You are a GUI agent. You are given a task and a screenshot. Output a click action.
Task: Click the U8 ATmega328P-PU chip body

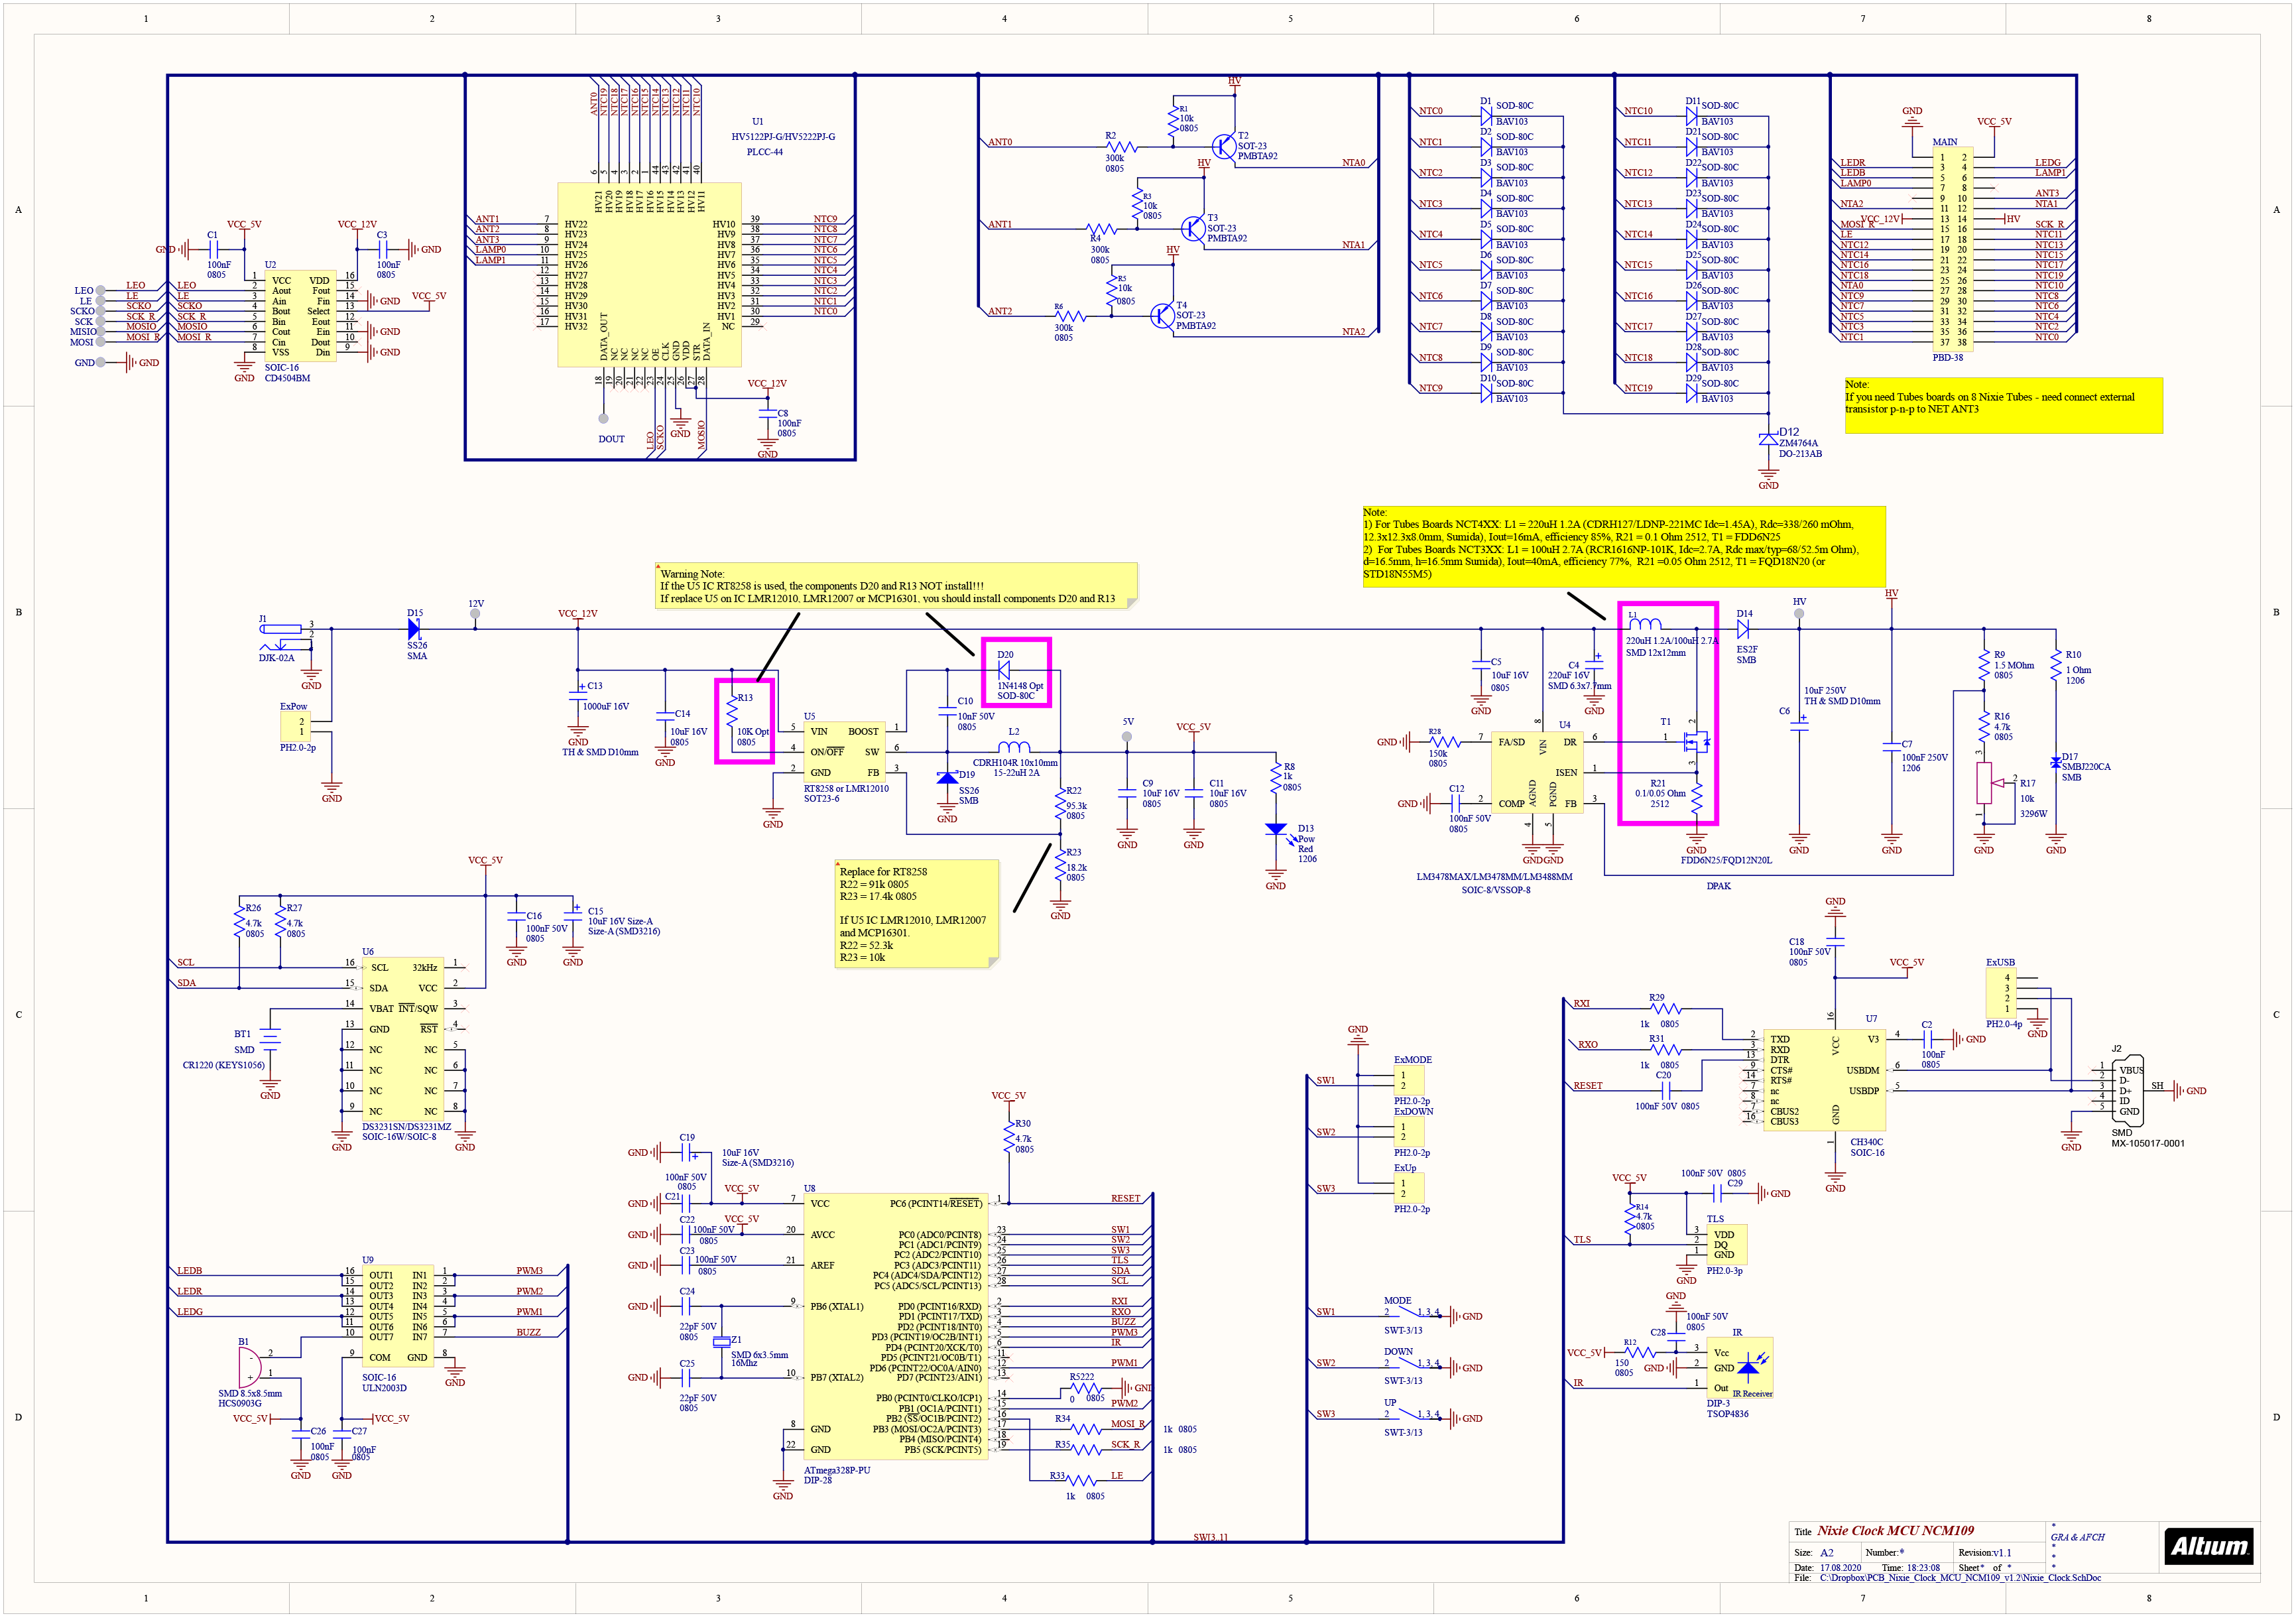pos(896,1327)
